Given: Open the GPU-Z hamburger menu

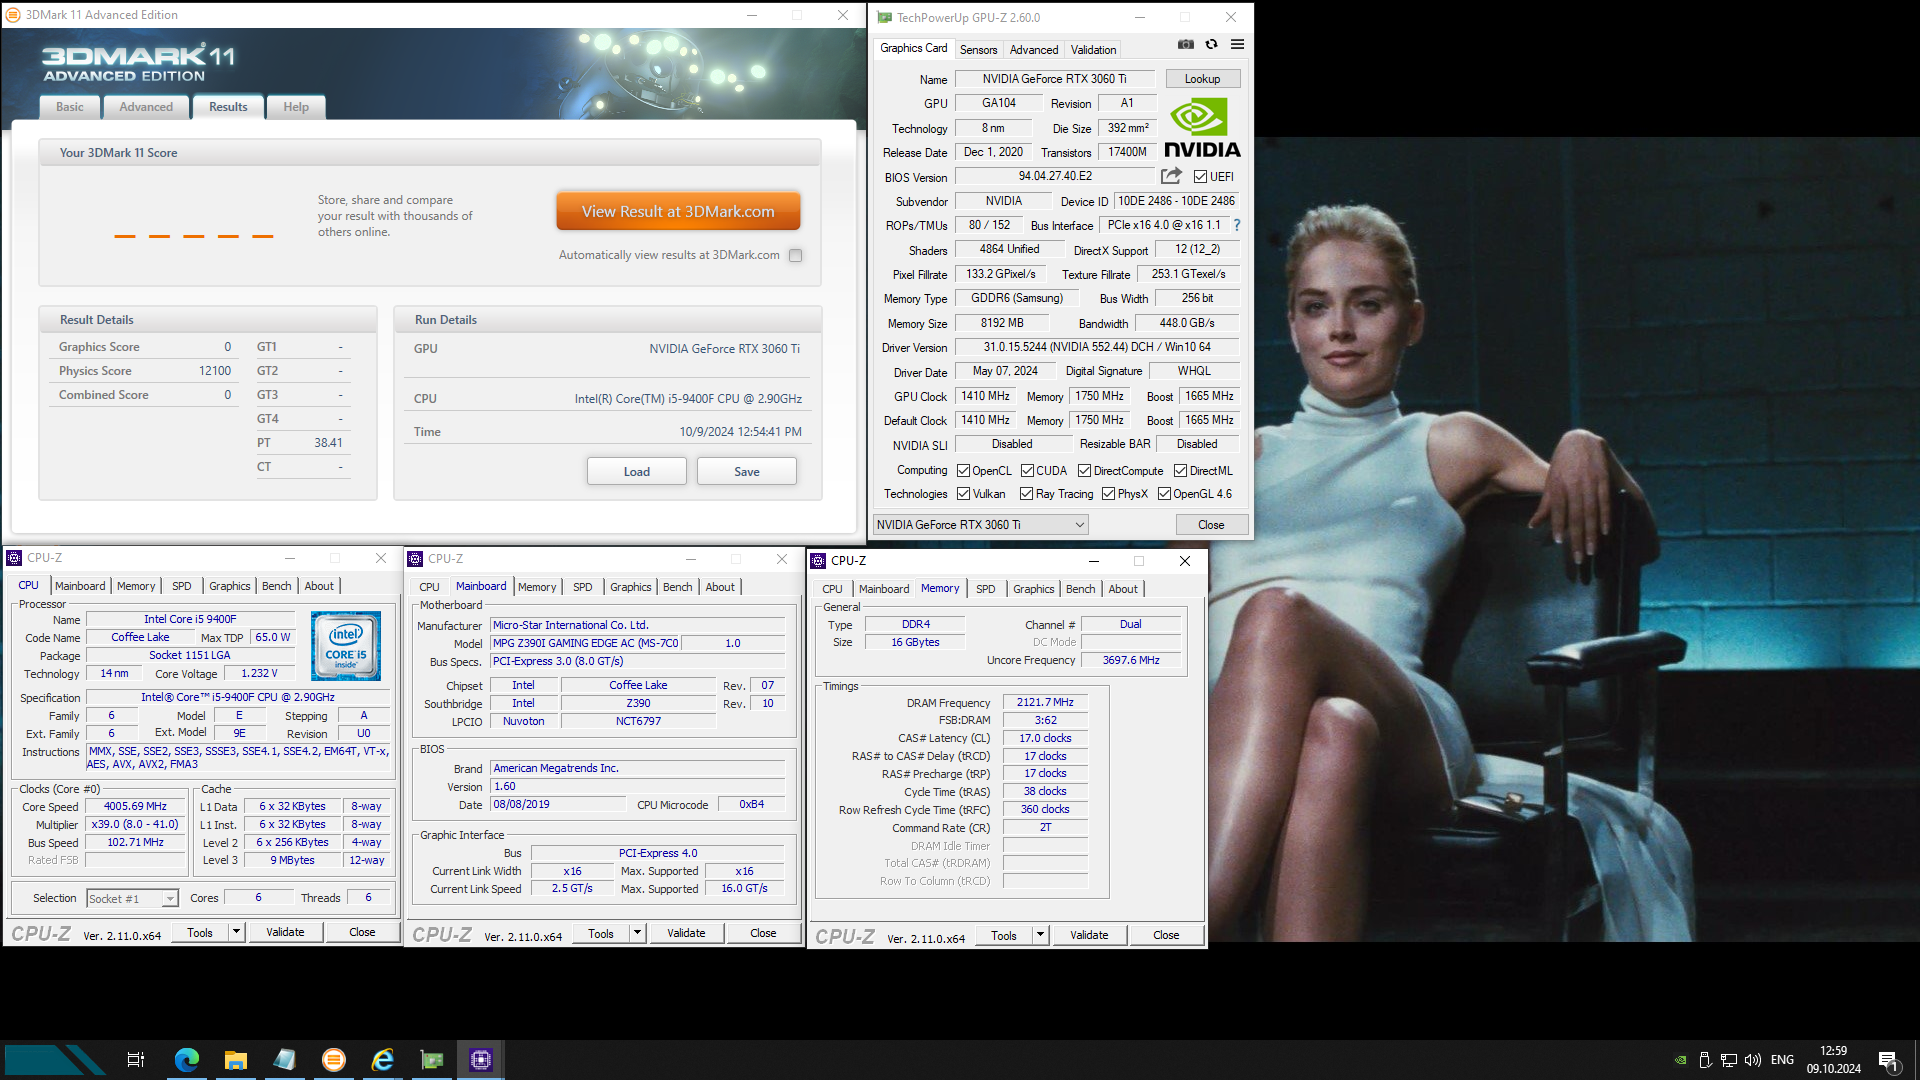Looking at the screenshot, I should tap(1237, 44).
